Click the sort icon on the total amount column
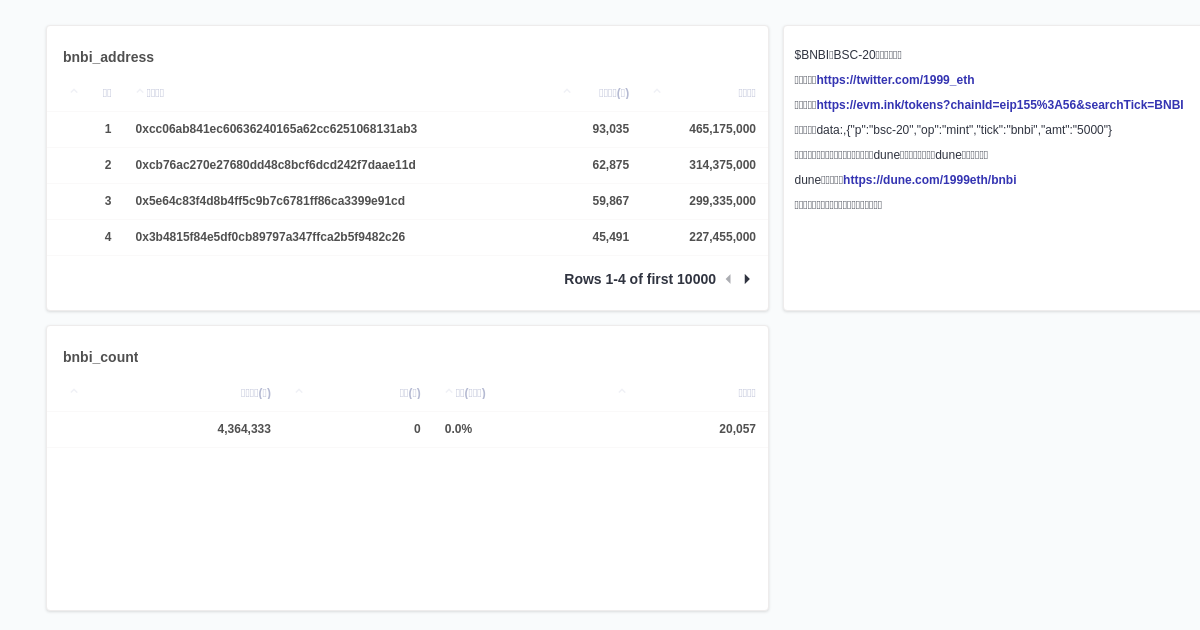 point(657,91)
